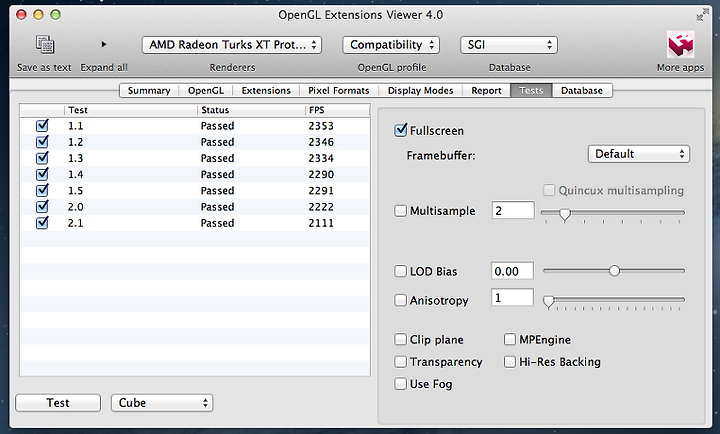Select FPS value 2346
The height and width of the screenshot is (434, 720).
coord(321,142)
